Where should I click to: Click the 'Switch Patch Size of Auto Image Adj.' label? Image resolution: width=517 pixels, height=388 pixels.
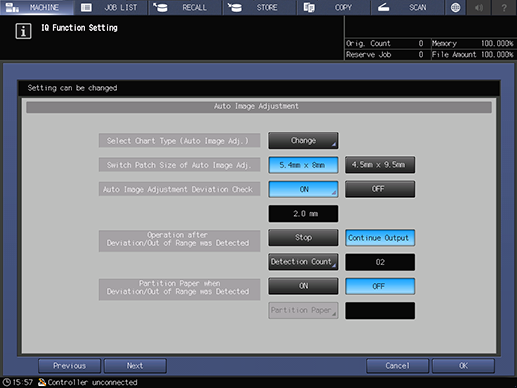[x=179, y=165]
